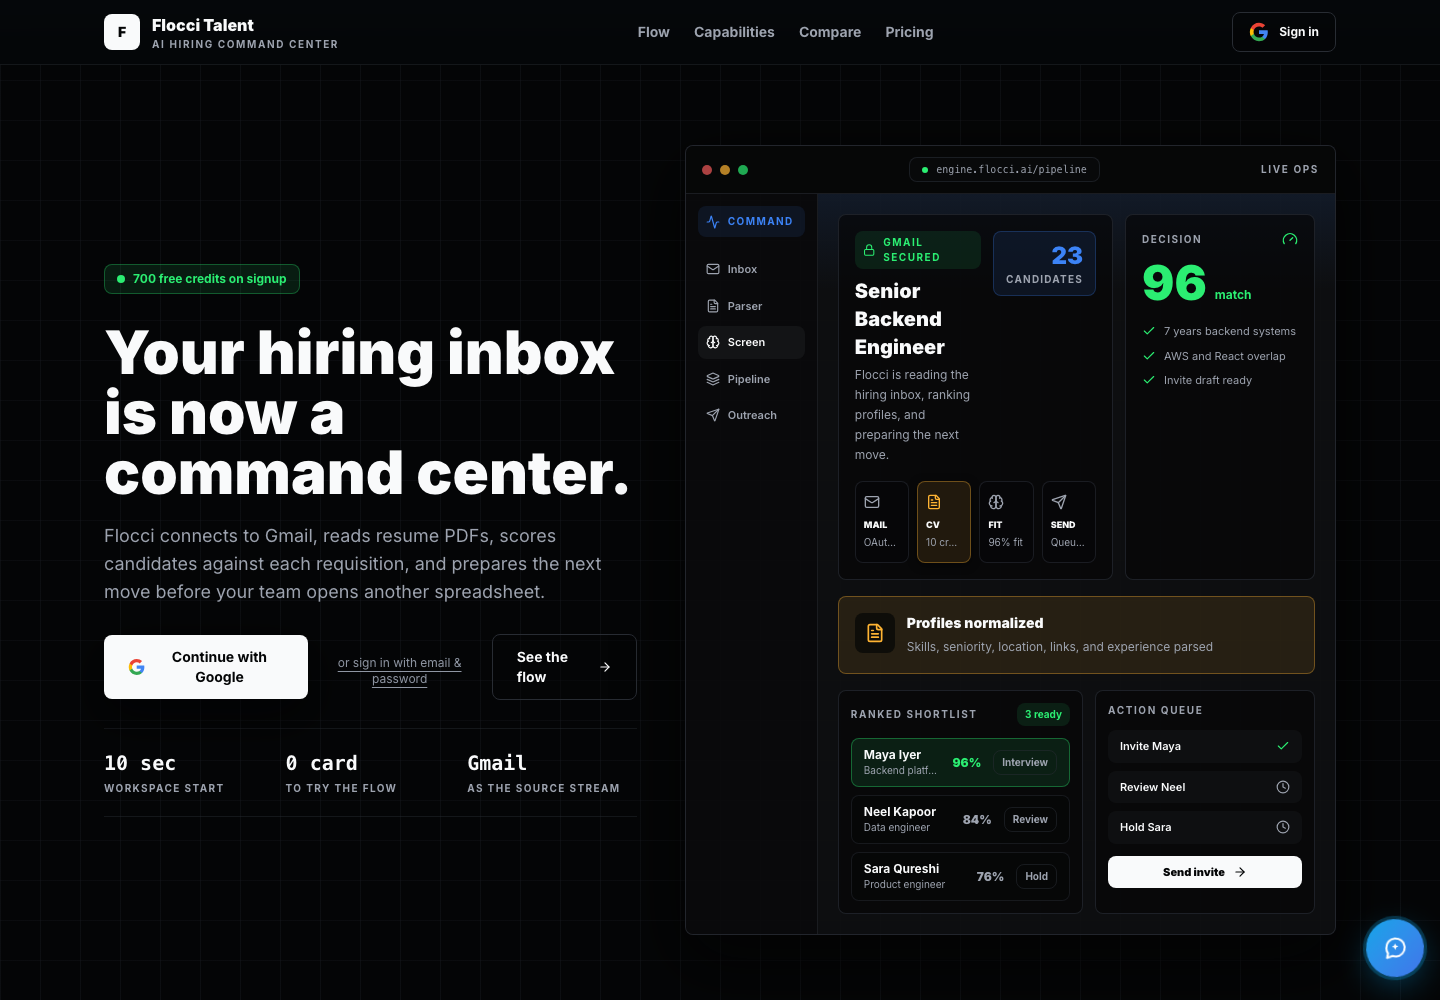Viewport: 1440px width, 1000px height.
Task: Click the Profiles normalized document icon
Action: [875, 633]
